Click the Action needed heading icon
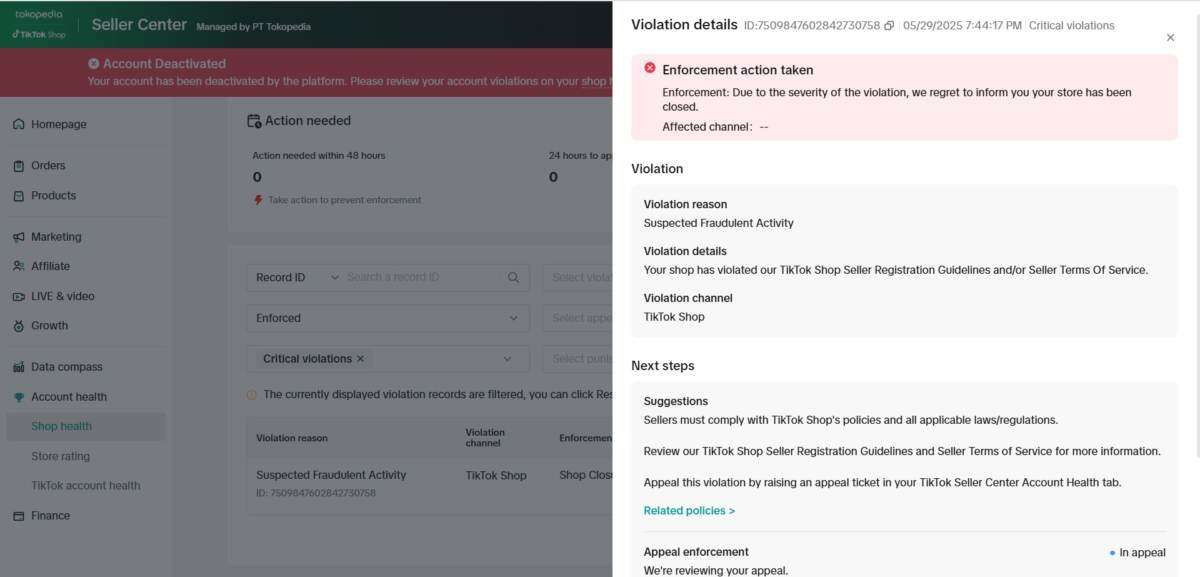The height and width of the screenshot is (577, 1200). point(254,121)
